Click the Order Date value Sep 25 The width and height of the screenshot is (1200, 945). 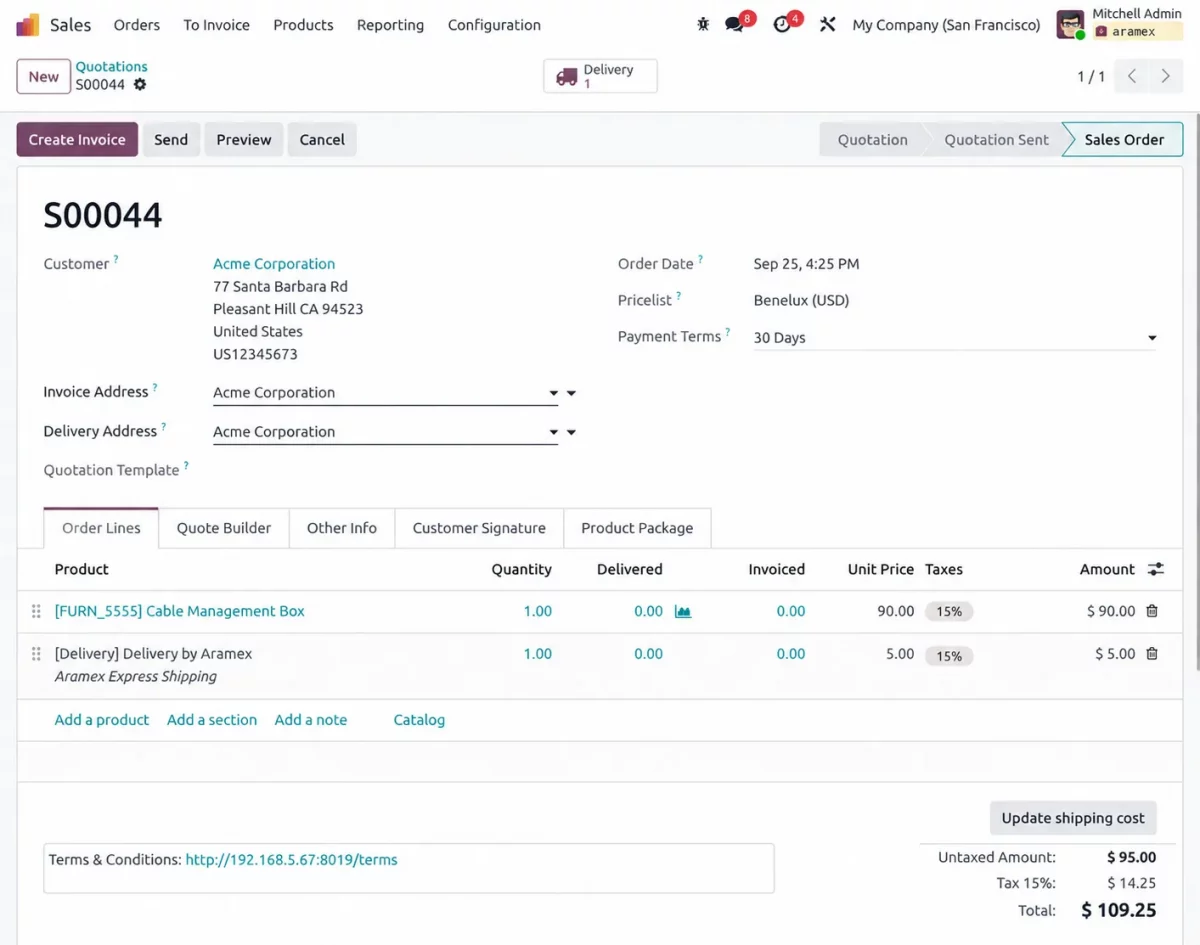(806, 264)
